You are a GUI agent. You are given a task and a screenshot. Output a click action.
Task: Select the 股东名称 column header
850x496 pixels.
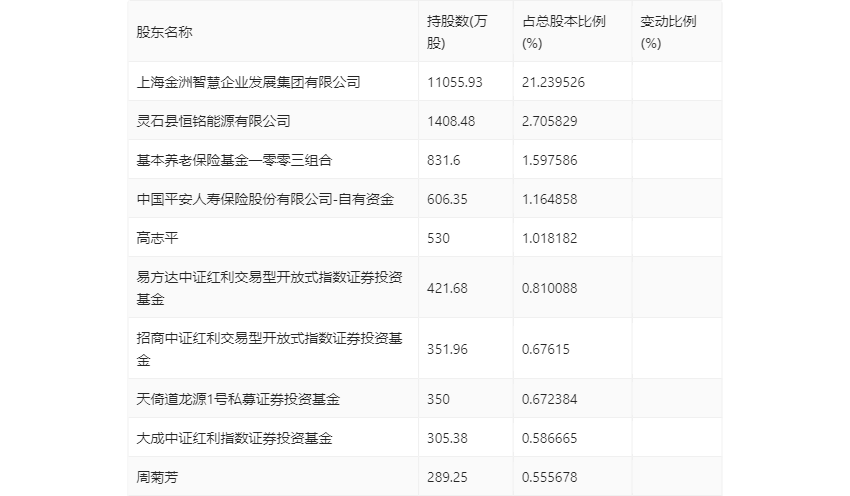[x=164, y=32]
